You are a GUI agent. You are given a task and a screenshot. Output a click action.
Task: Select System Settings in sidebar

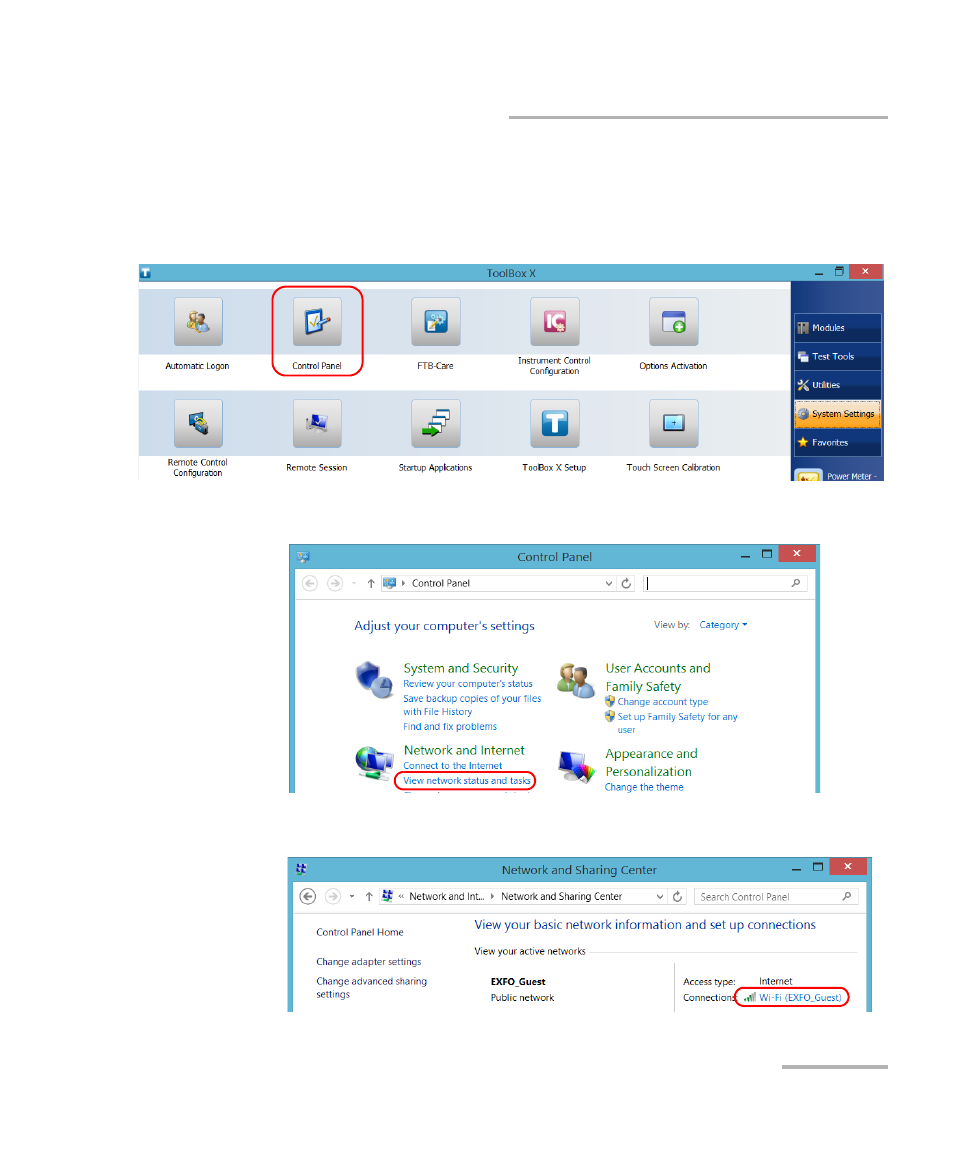tap(837, 414)
